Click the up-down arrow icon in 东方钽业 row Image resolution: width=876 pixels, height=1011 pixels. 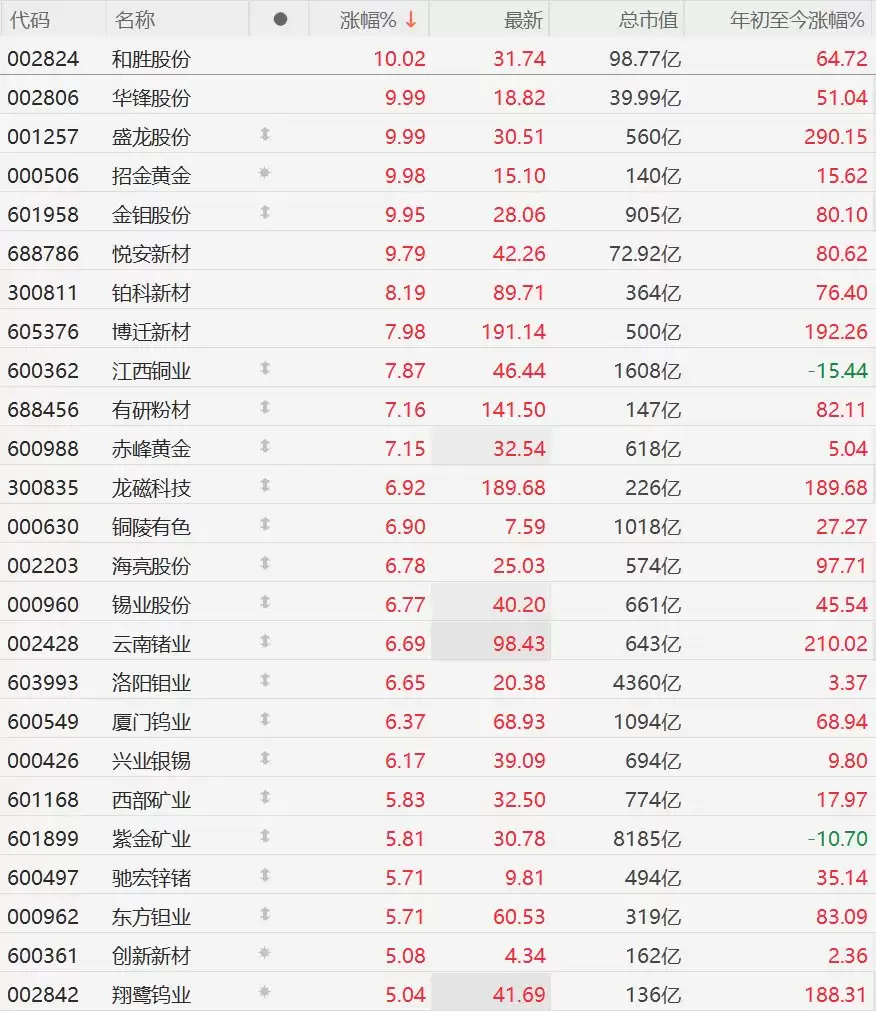tap(264, 914)
